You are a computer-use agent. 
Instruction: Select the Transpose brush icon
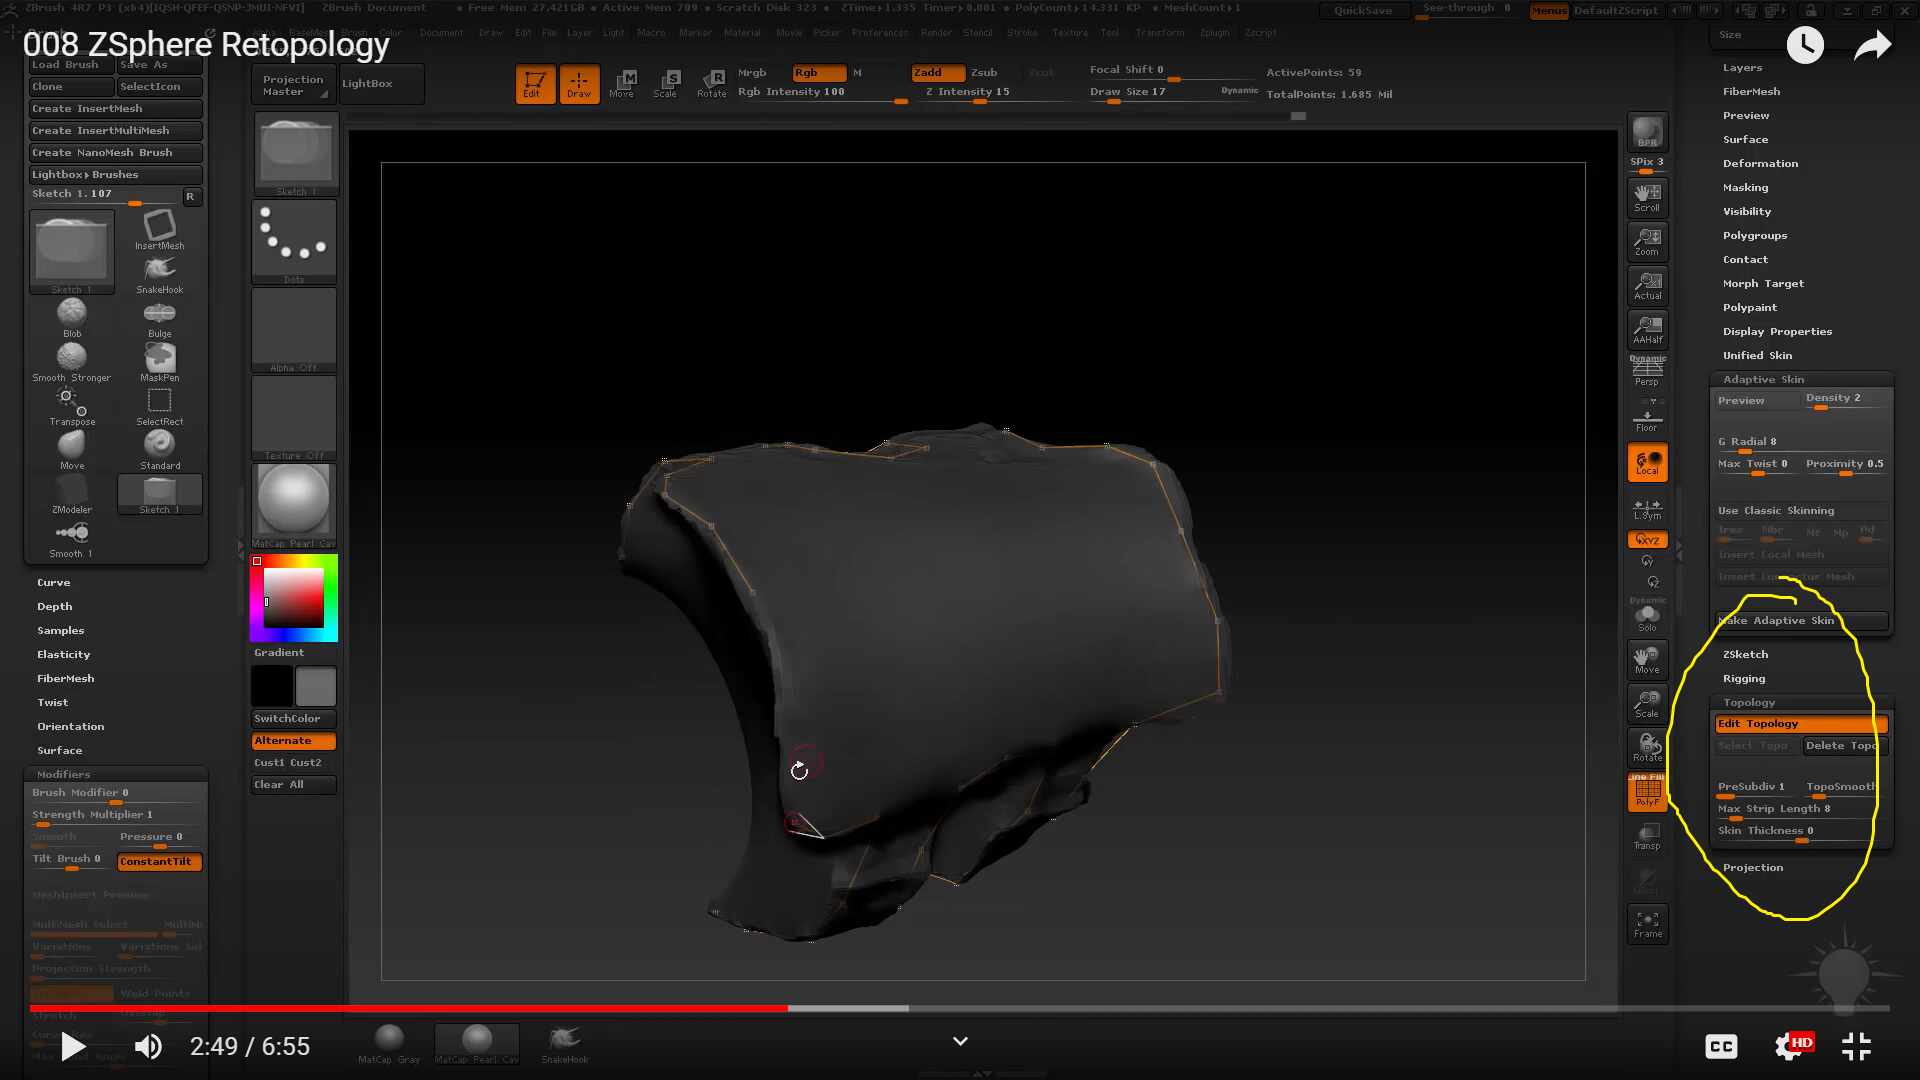[71, 404]
